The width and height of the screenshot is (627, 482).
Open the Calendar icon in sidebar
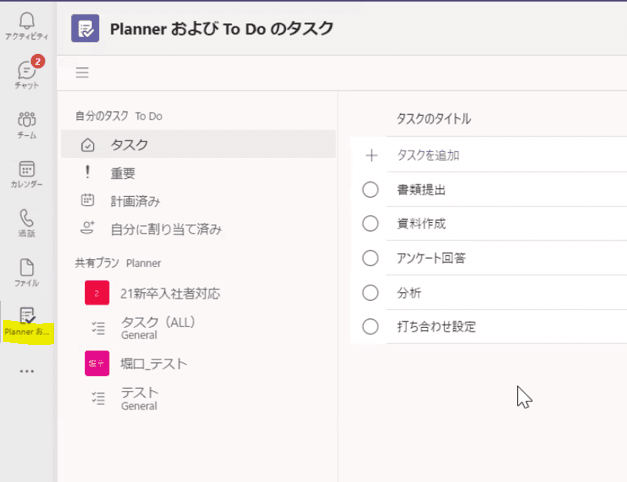pos(27,173)
